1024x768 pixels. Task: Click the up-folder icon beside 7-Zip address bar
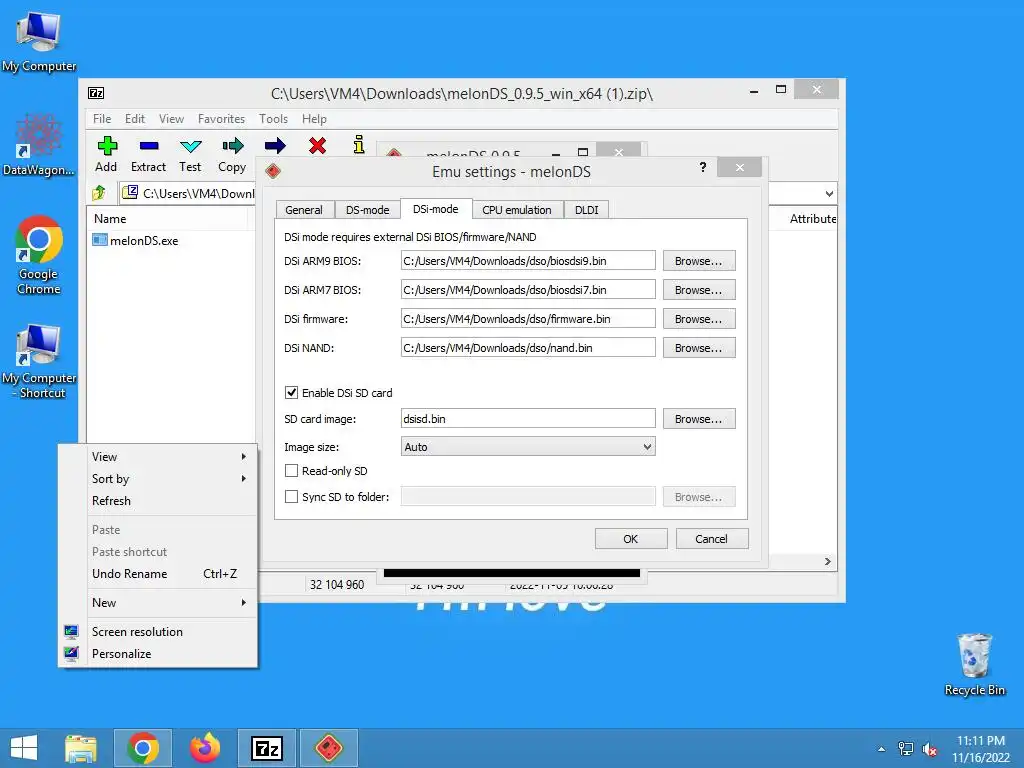click(99, 193)
